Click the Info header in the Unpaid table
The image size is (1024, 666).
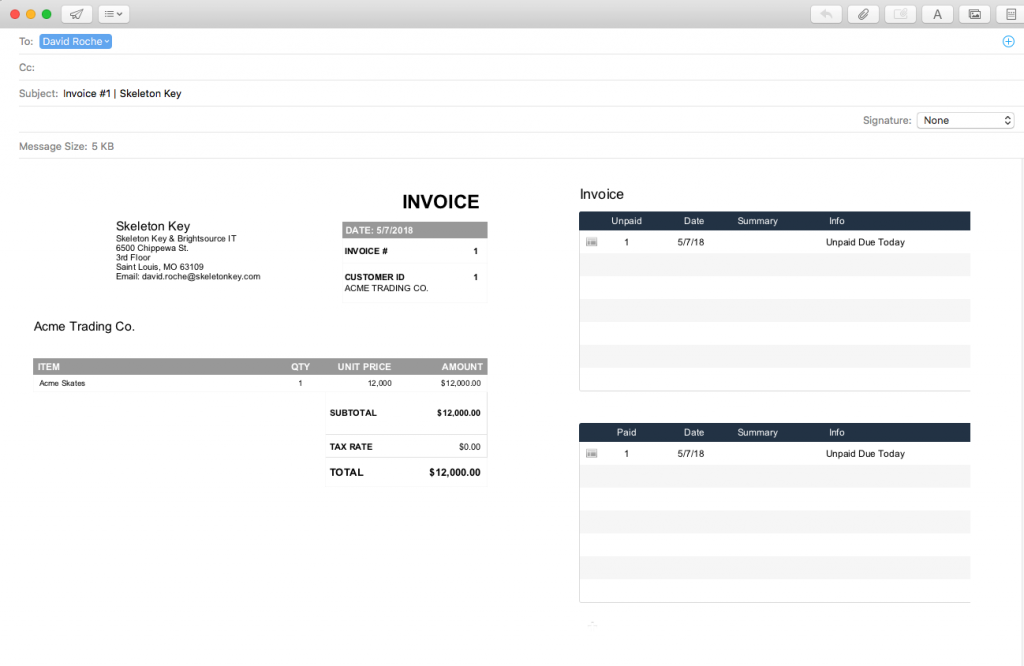pos(837,221)
